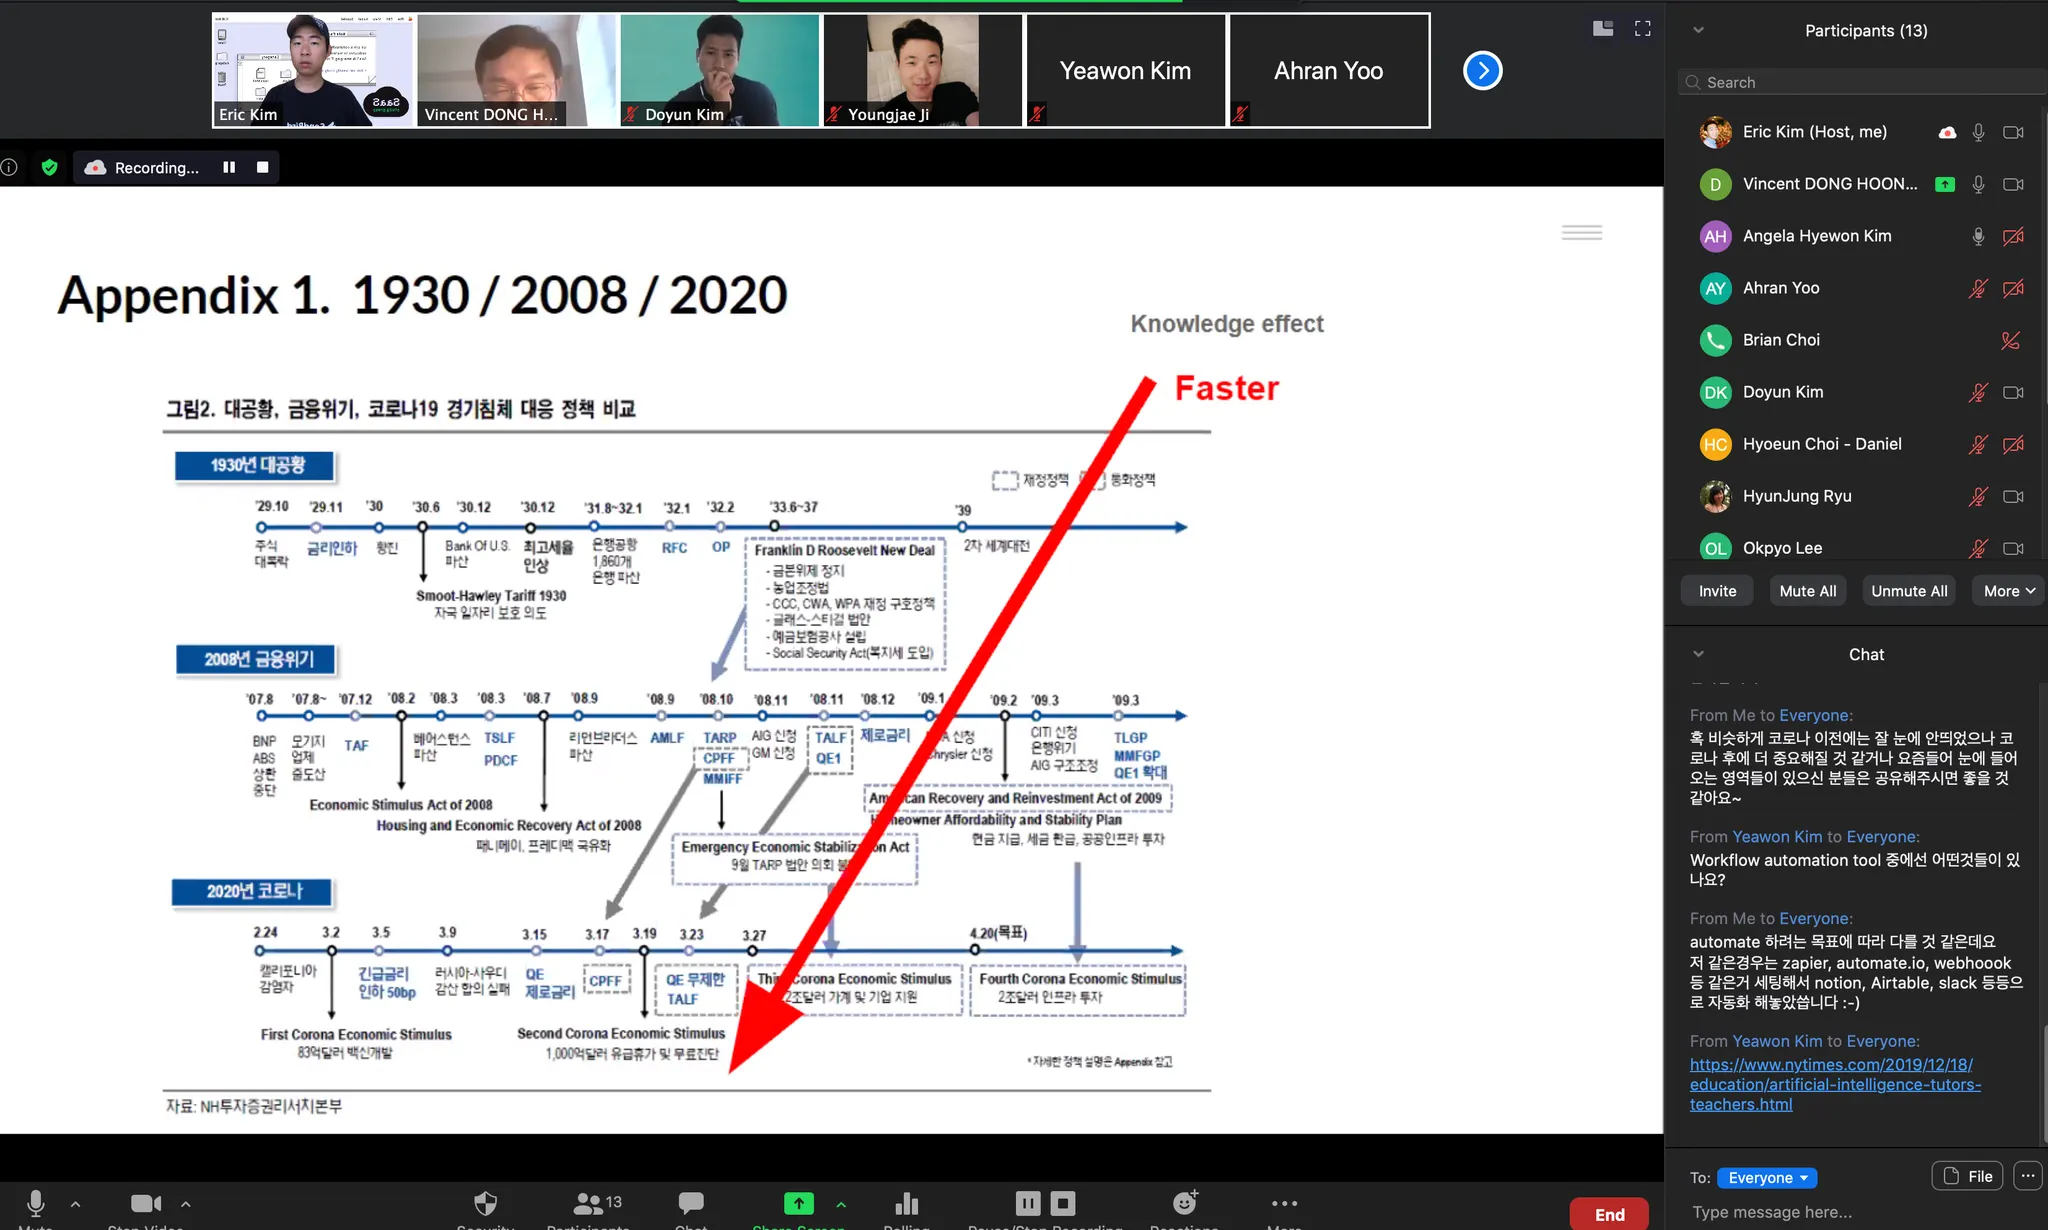Click the encryption green shield icon
Viewport: 2048px width, 1230px height.
point(49,167)
